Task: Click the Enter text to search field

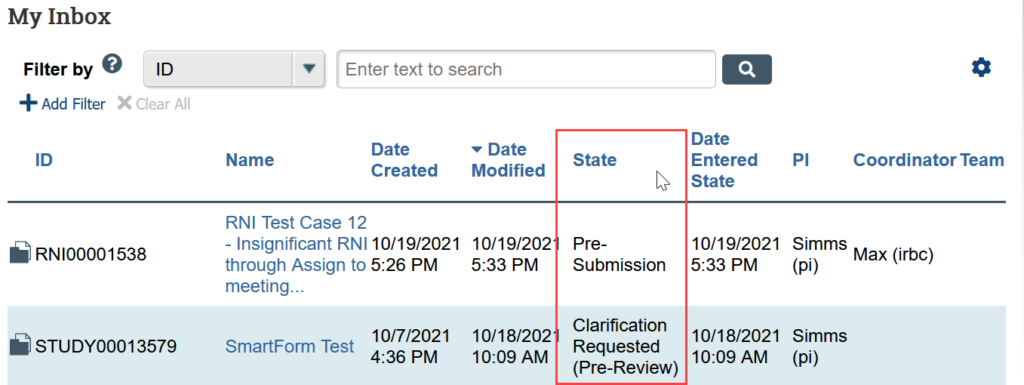Action: [526, 69]
